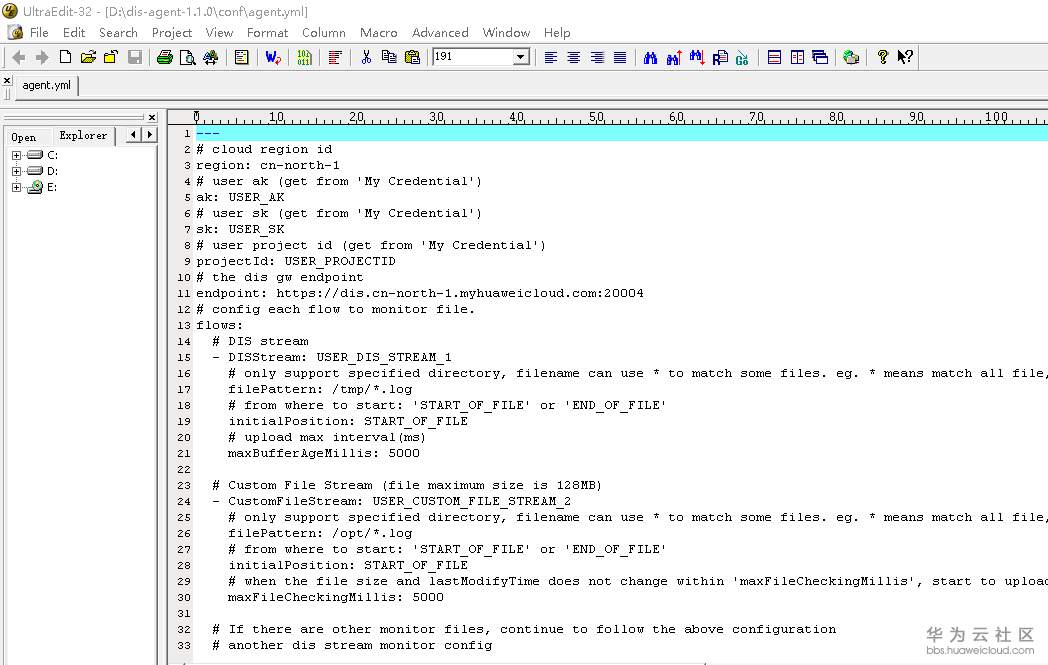Click the Back navigation arrow

tap(19, 57)
